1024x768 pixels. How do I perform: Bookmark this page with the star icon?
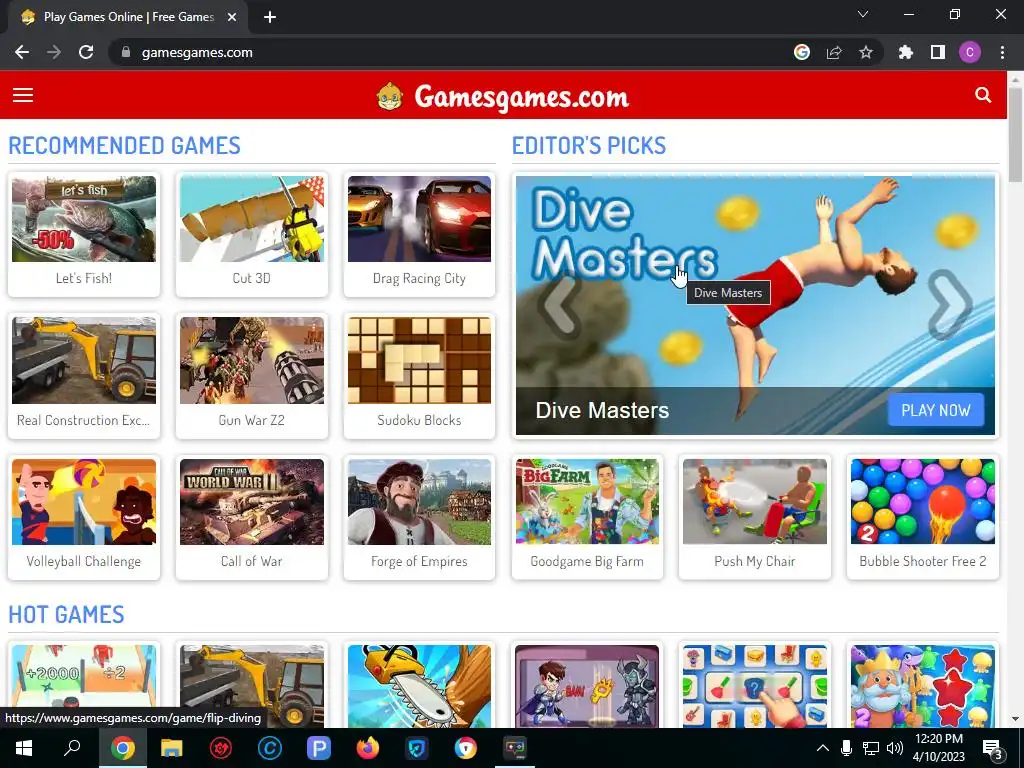pos(866,52)
